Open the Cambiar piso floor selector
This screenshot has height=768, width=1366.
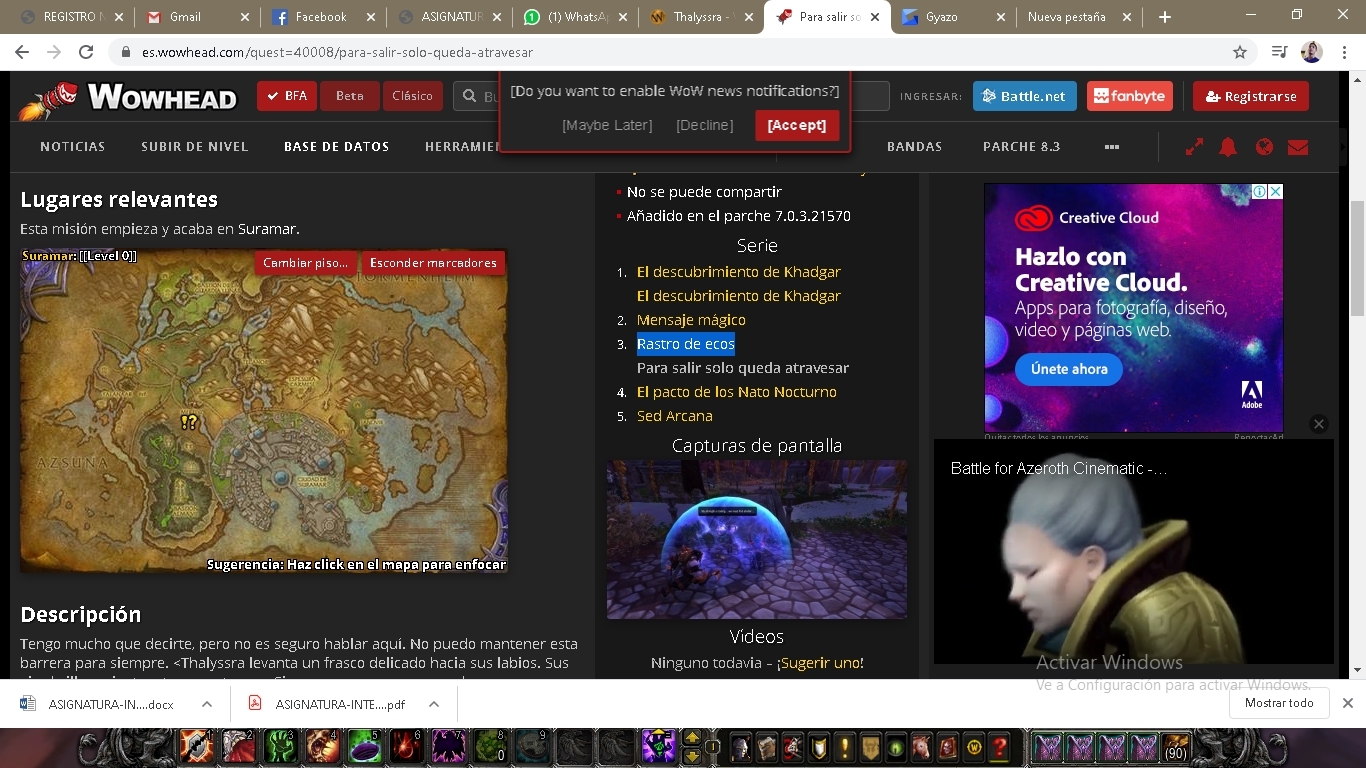coord(306,263)
